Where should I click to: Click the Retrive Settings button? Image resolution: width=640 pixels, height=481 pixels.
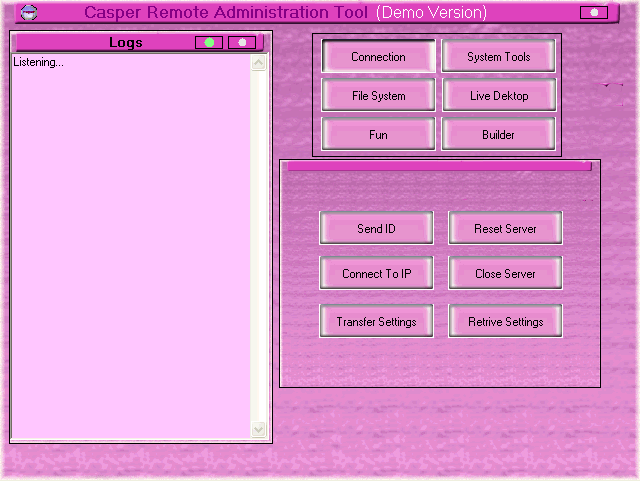(505, 321)
